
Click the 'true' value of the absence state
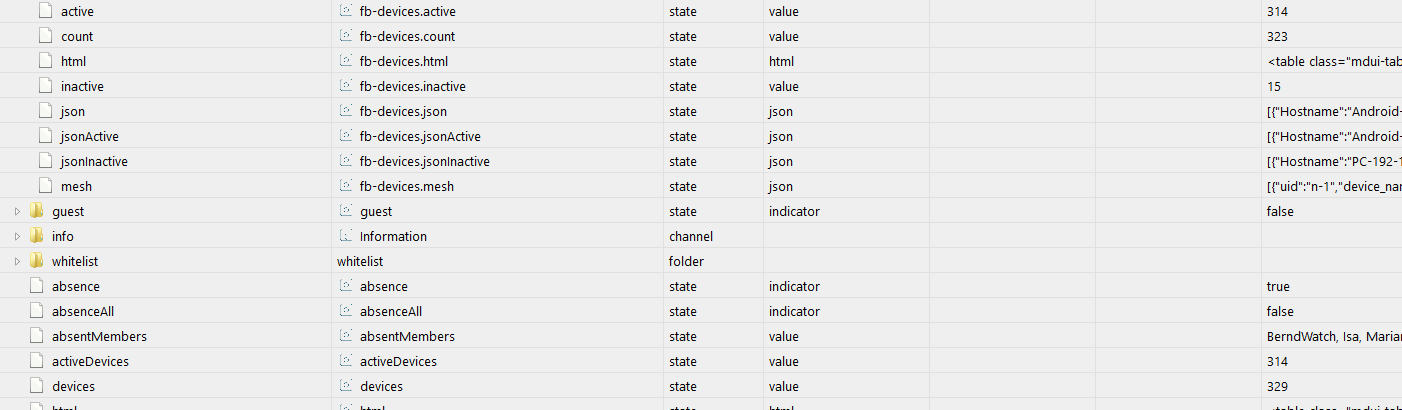[x=1279, y=286]
